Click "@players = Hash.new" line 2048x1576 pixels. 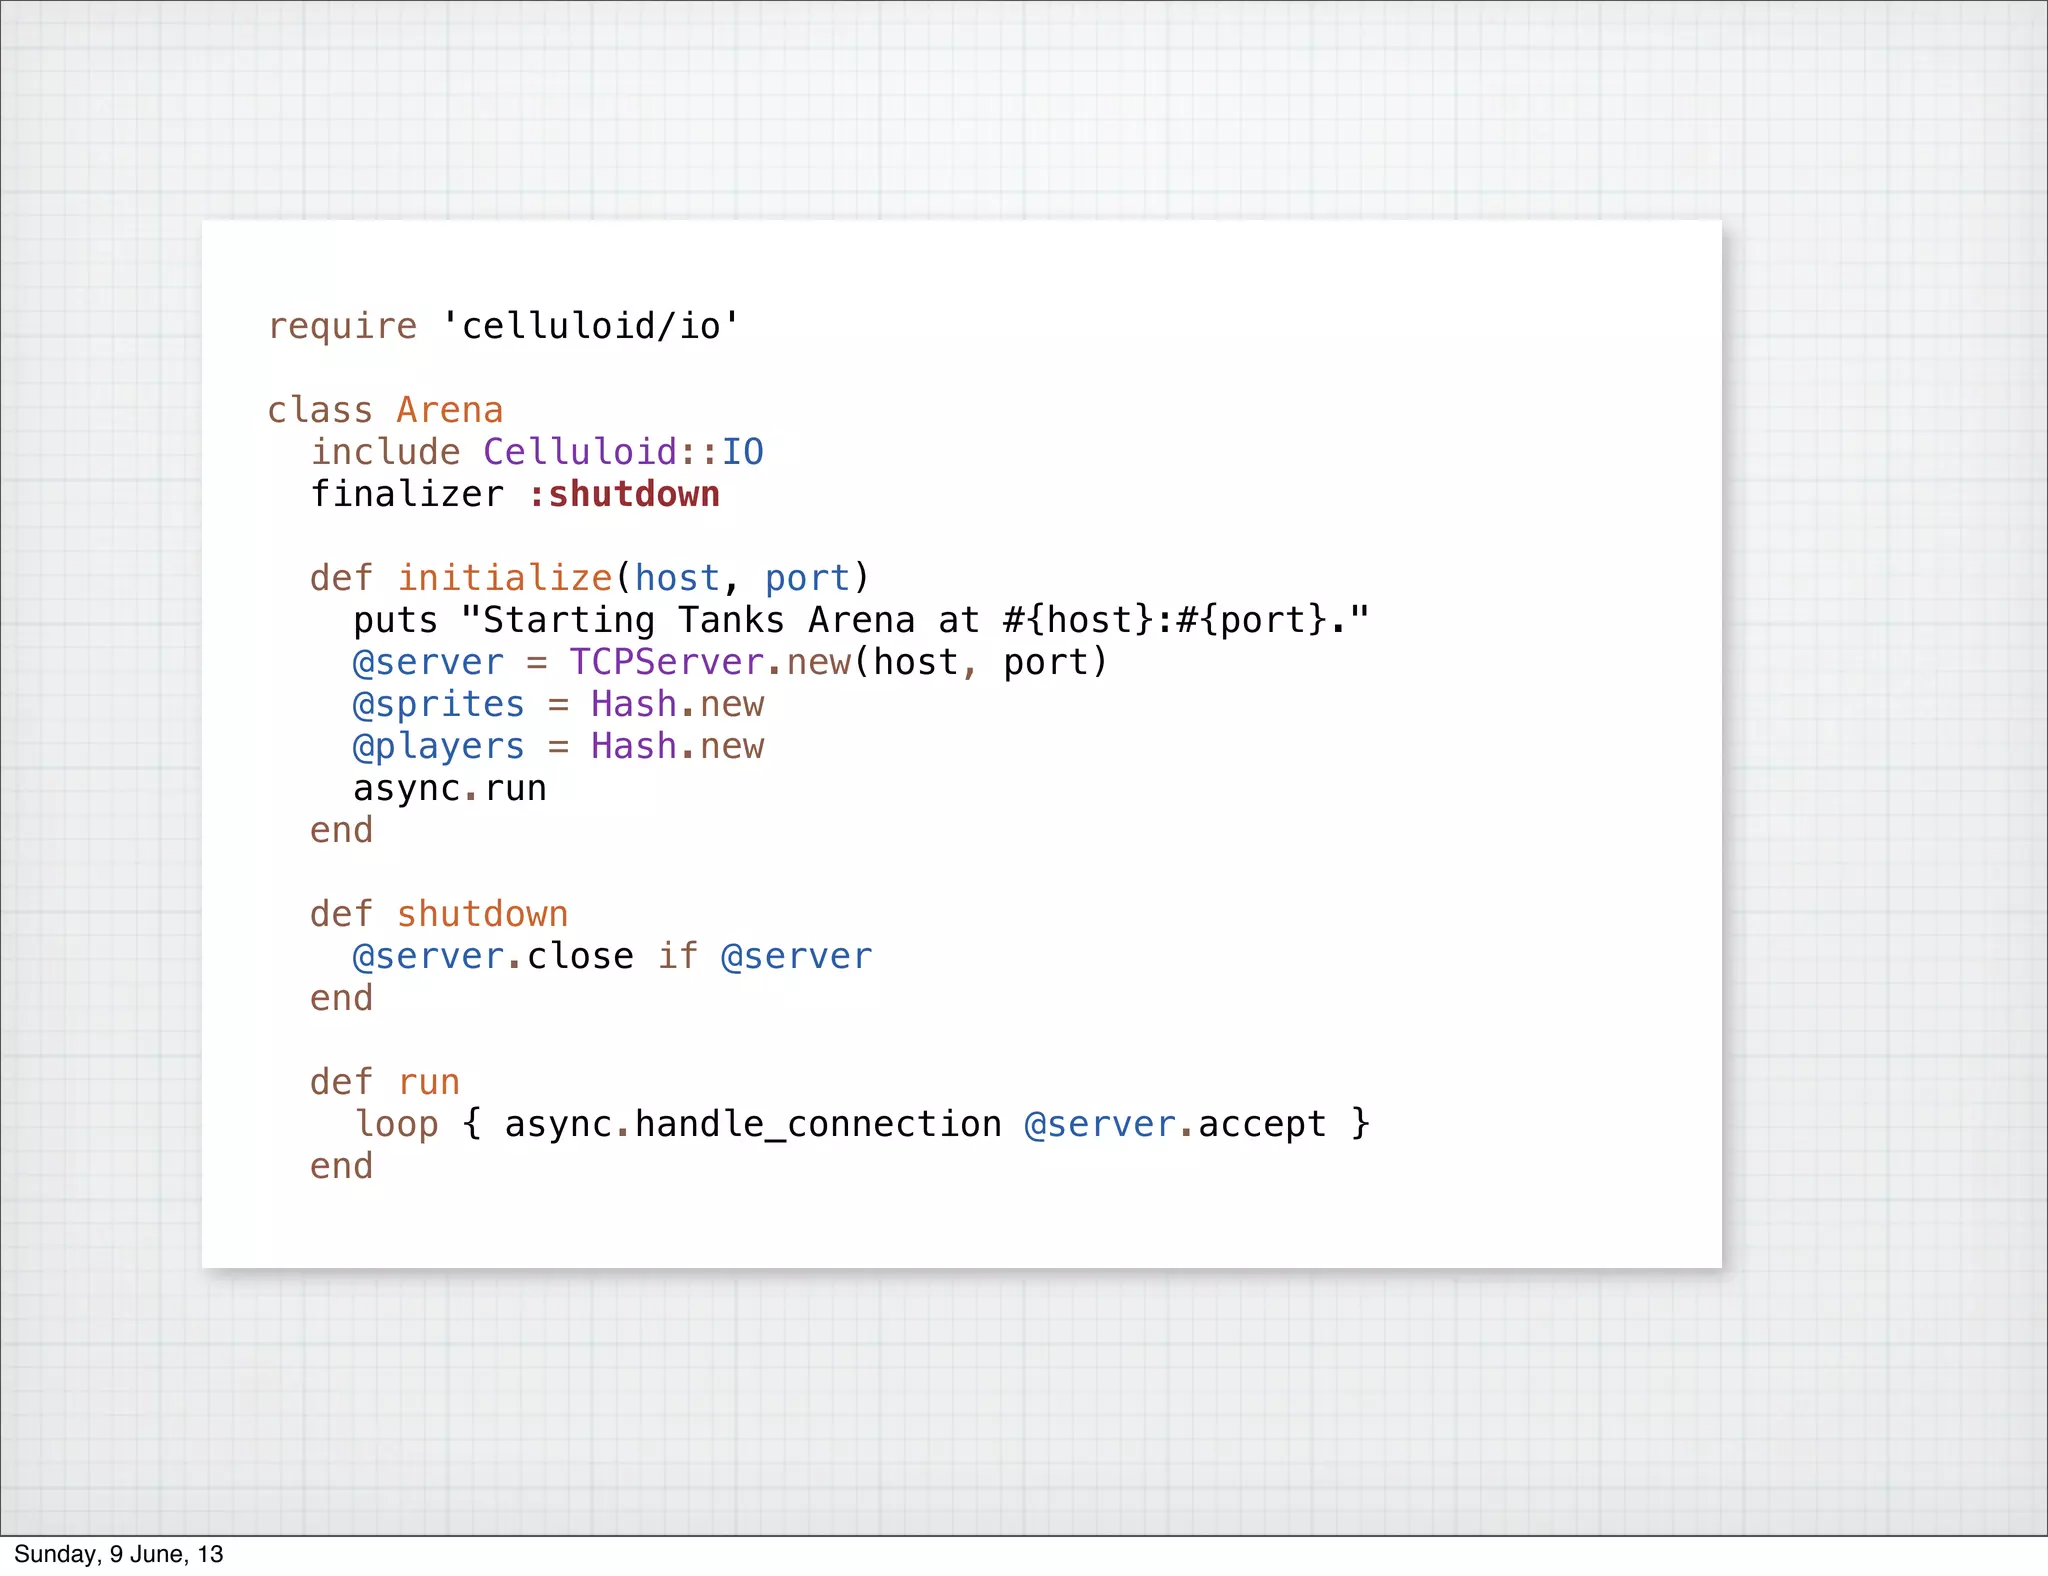[x=559, y=746]
